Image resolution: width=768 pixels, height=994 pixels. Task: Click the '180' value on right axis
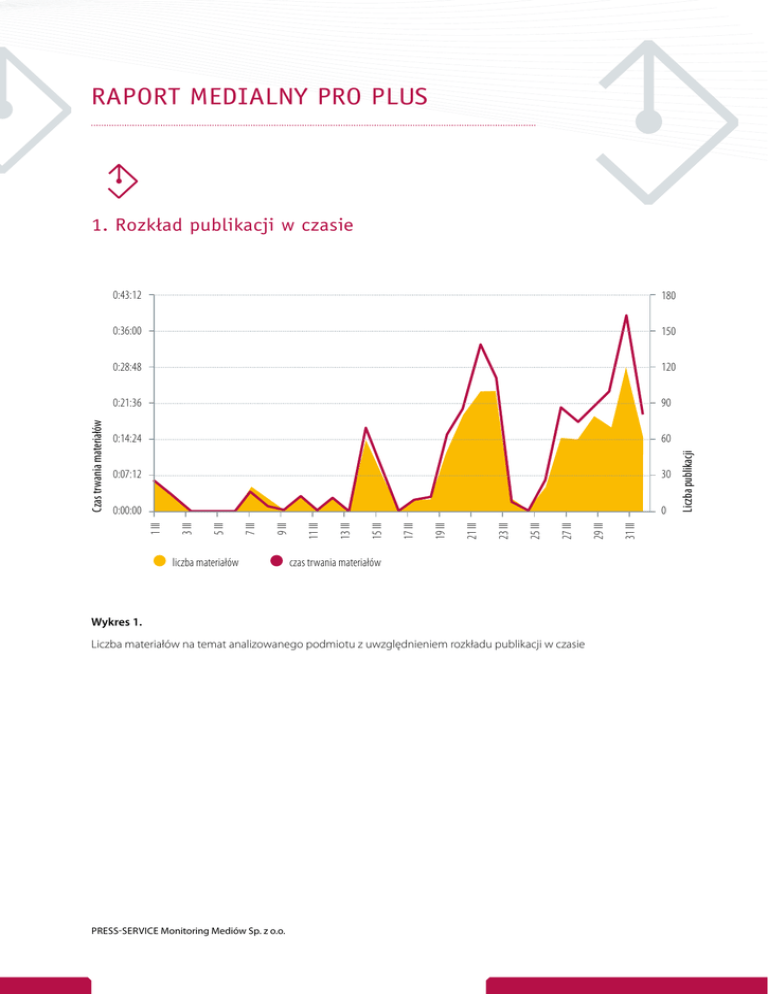tap(656, 296)
